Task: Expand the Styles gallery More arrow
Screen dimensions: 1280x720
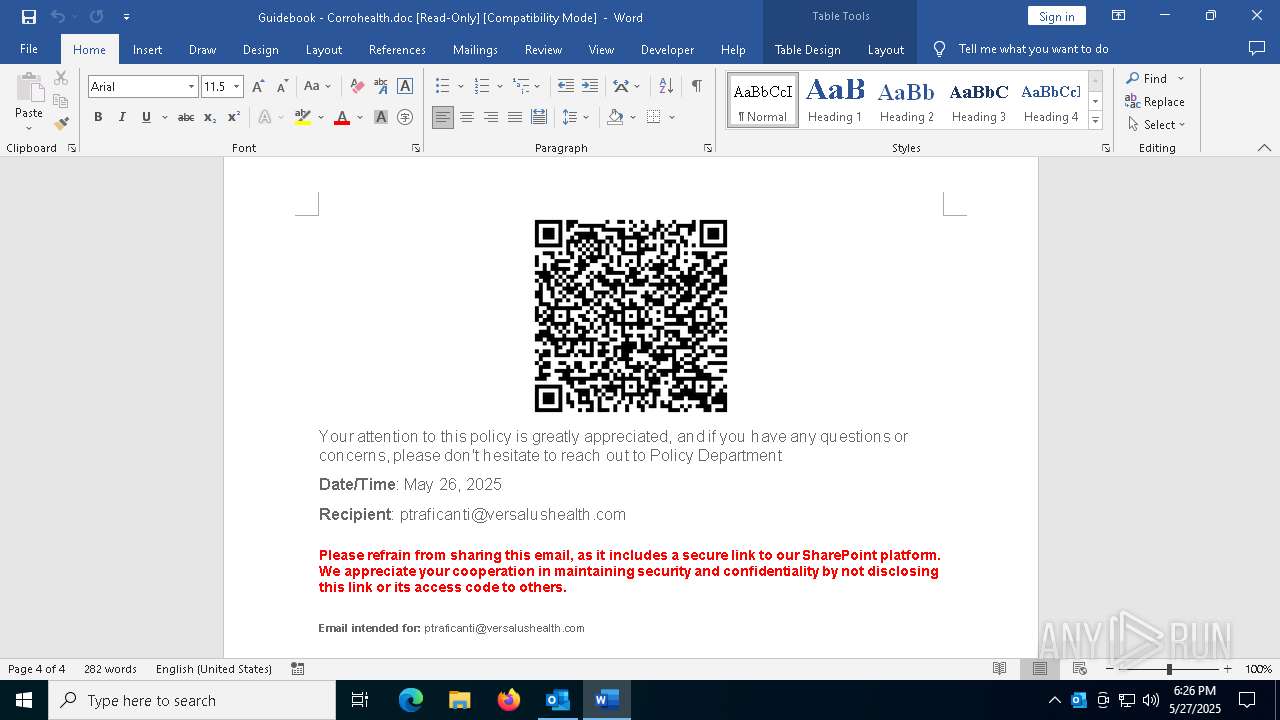Action: tap(1095, 121)
